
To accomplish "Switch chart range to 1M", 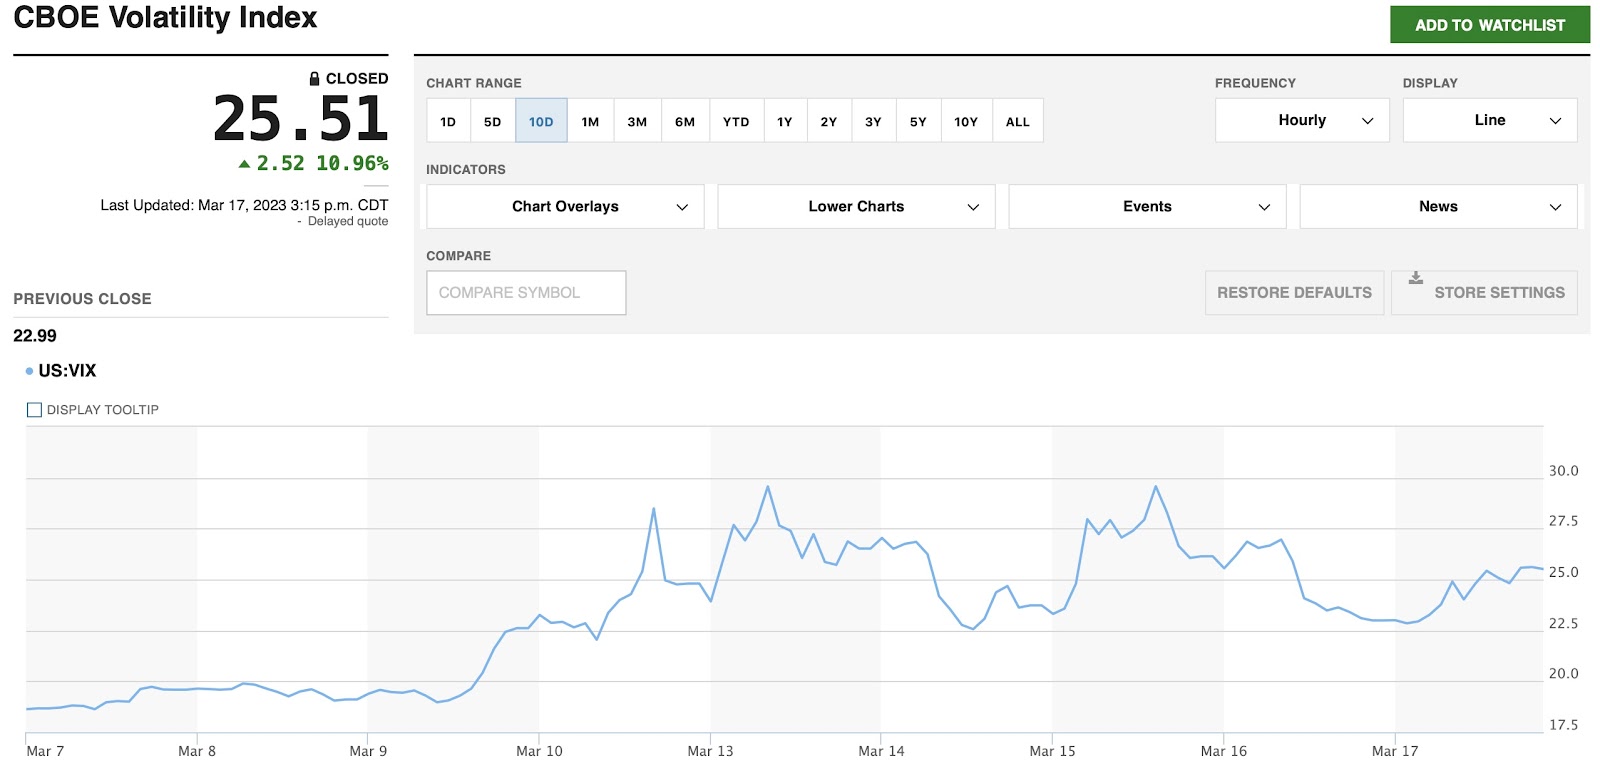I will tap(590, 121).
